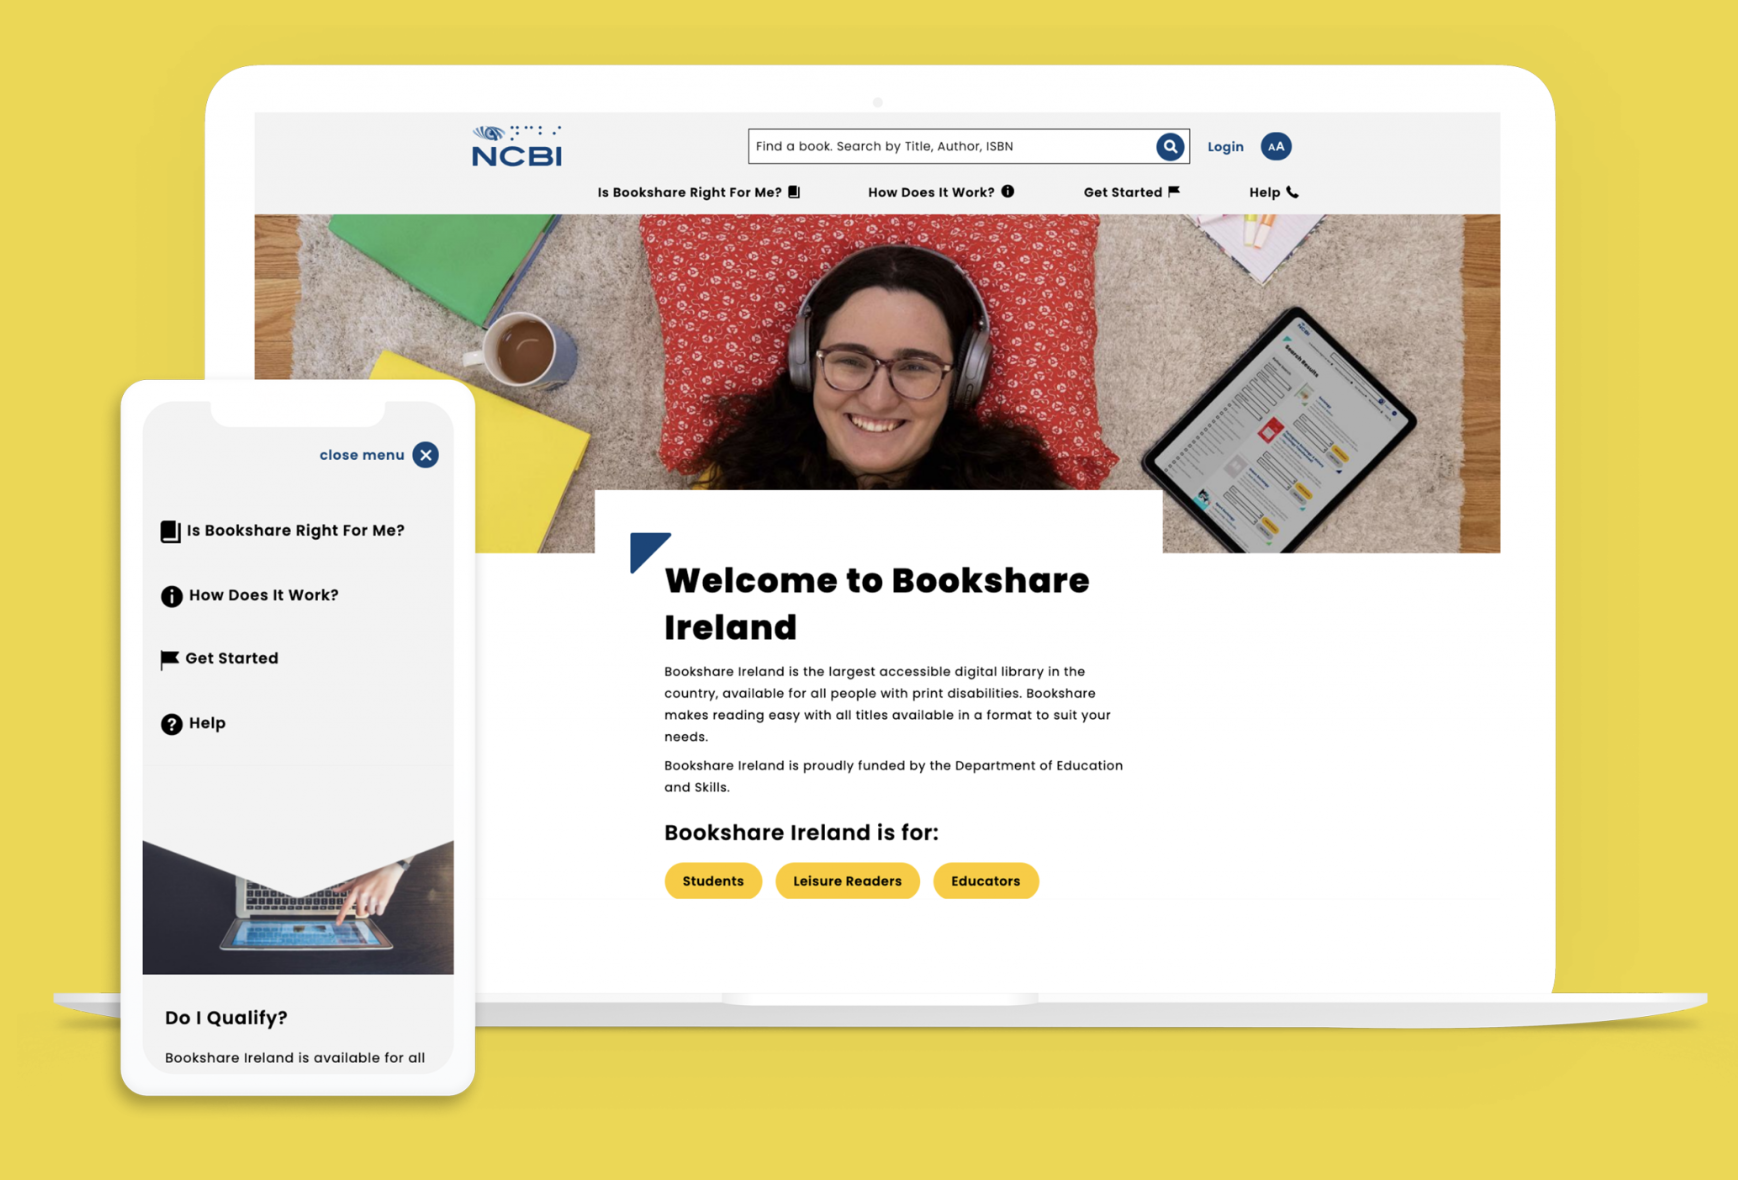Tap How Does It Work in mobile menu
This screenshot has height=1180, width=1738.
(x=263, y=595)
